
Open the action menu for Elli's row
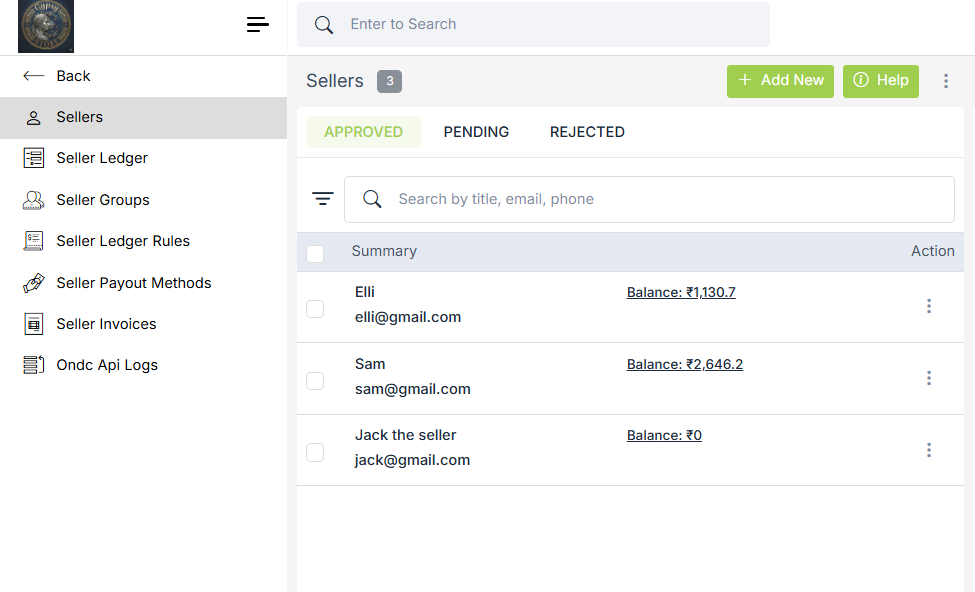tap(929, 306)
